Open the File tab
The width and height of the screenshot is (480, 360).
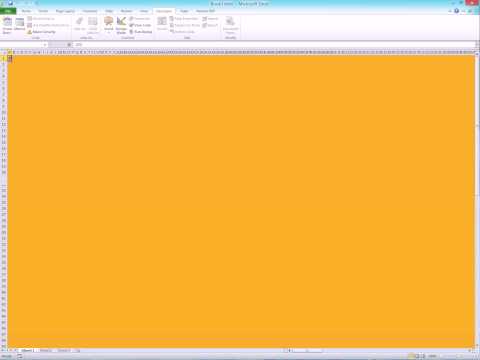pyautogui.click(x=8, y=11)
